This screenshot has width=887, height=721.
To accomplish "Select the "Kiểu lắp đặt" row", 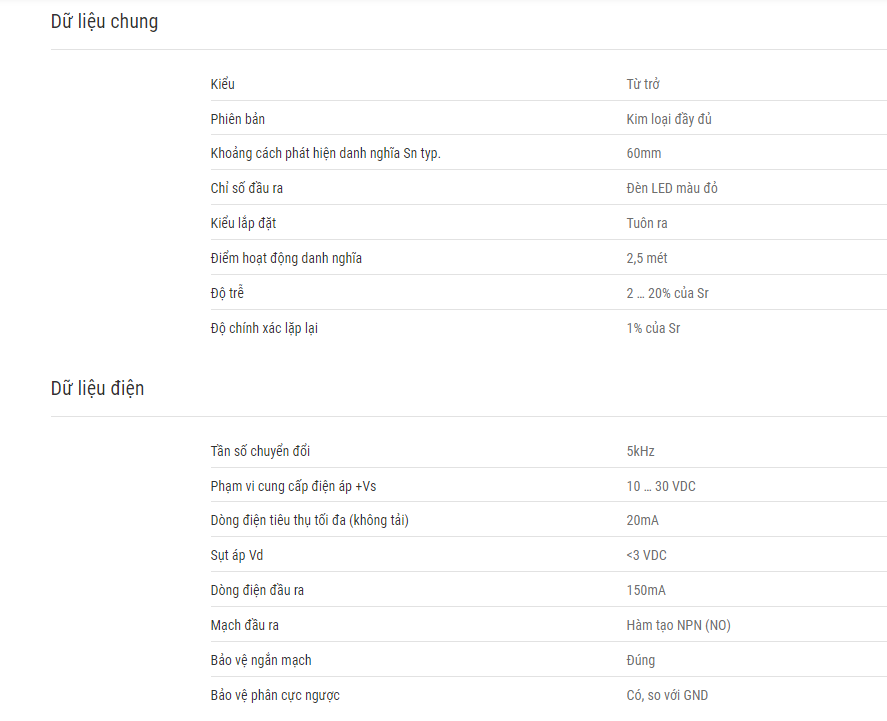I will click(549, 223).
